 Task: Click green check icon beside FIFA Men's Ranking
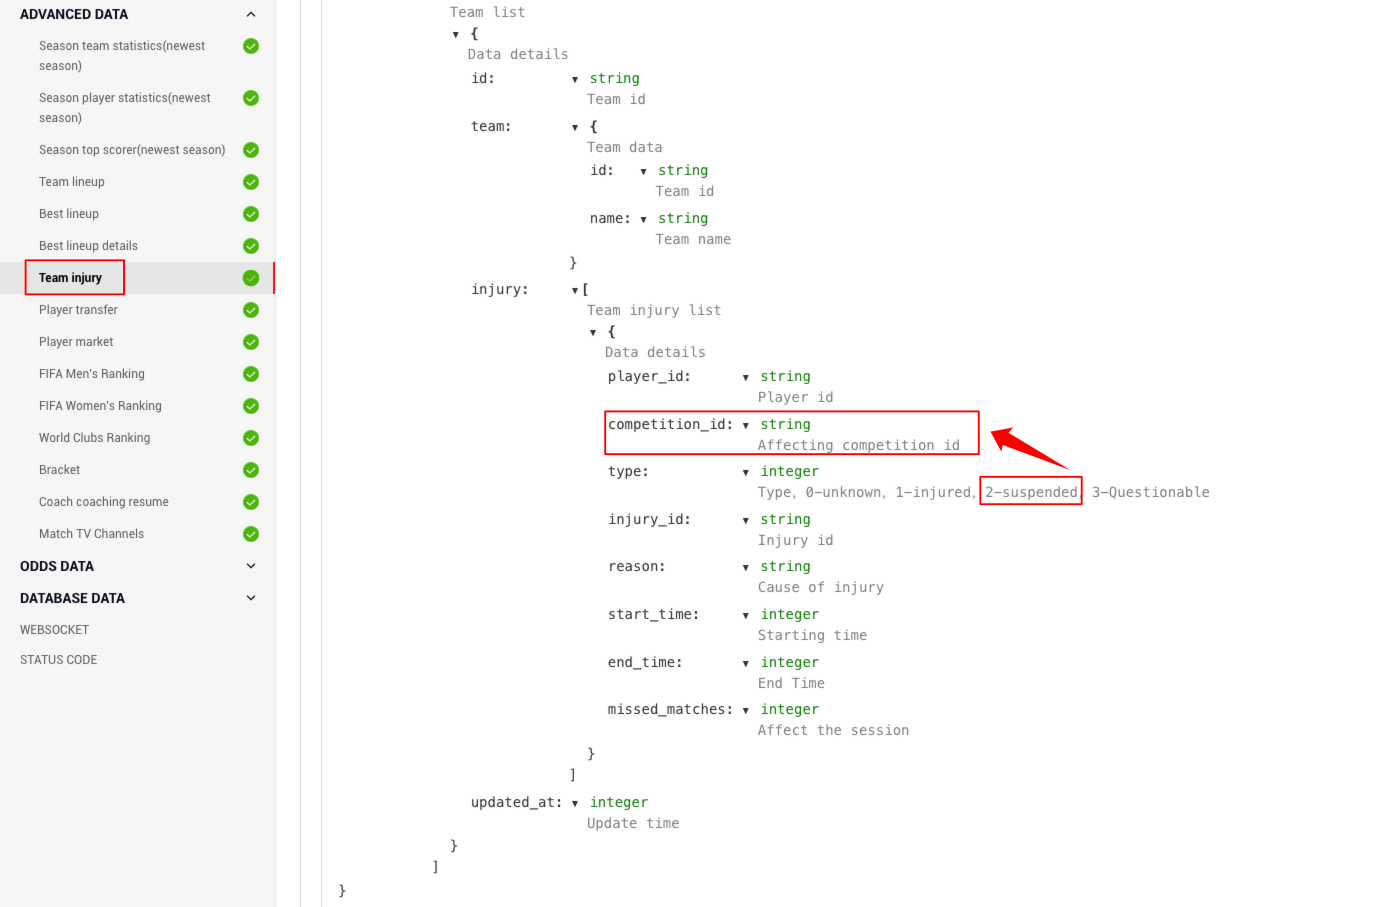[251, 374]
